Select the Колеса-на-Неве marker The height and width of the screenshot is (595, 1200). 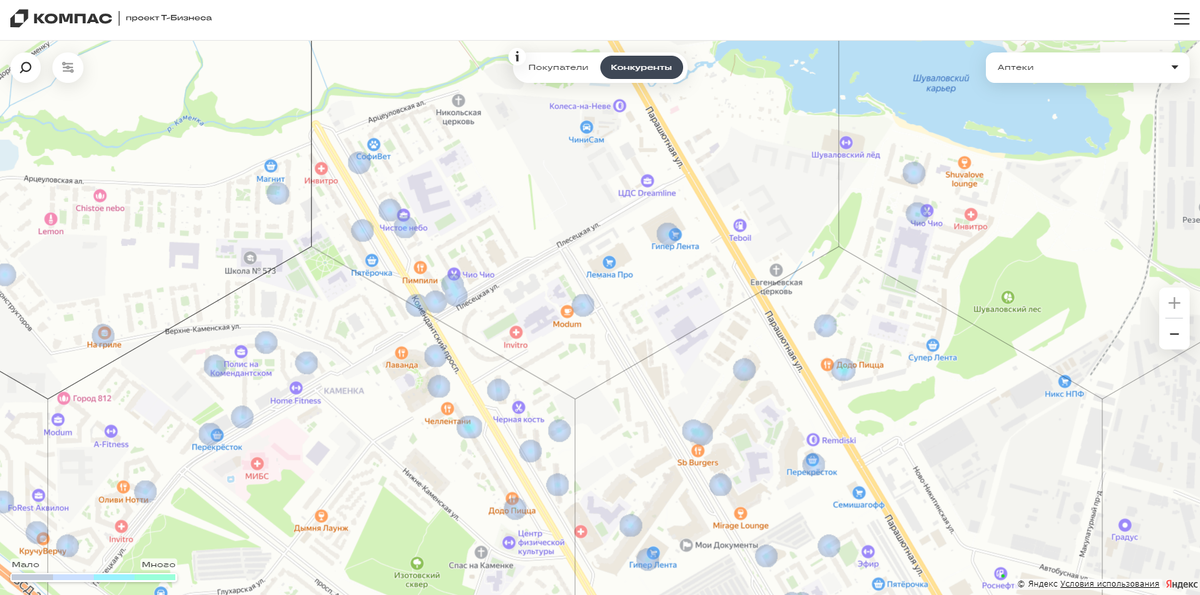pos(619,105)
